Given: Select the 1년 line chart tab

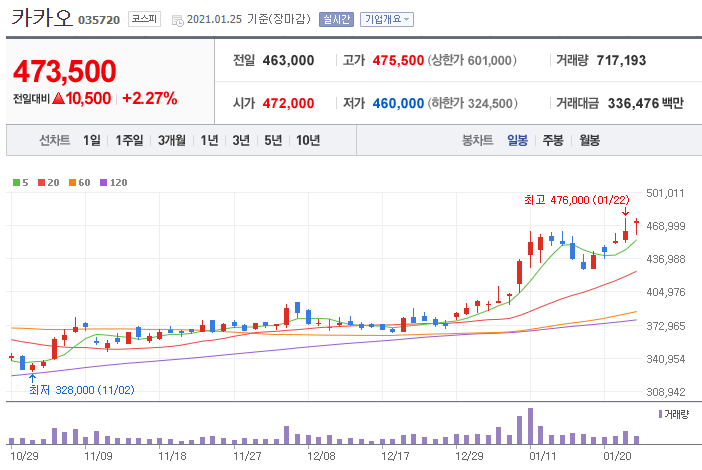Looking at the screenshot, I should point(209,141).
